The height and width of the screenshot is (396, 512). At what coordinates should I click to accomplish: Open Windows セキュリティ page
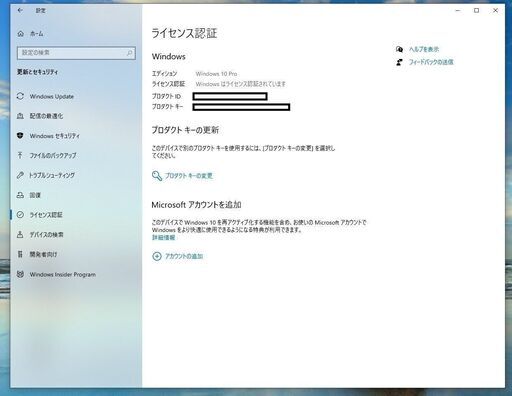tap(55, 136)
